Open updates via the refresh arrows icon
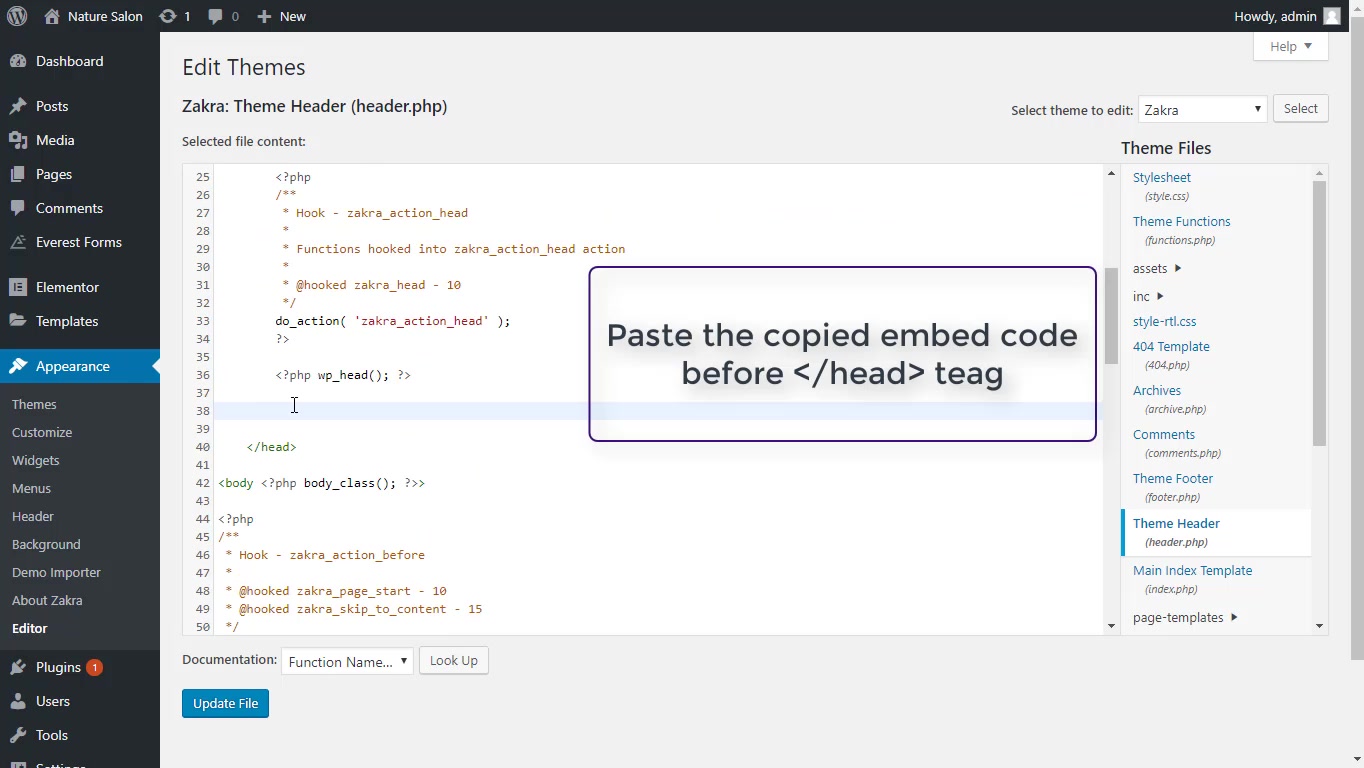The height and width of the screenshot is (768, 1364). point(168,16)
